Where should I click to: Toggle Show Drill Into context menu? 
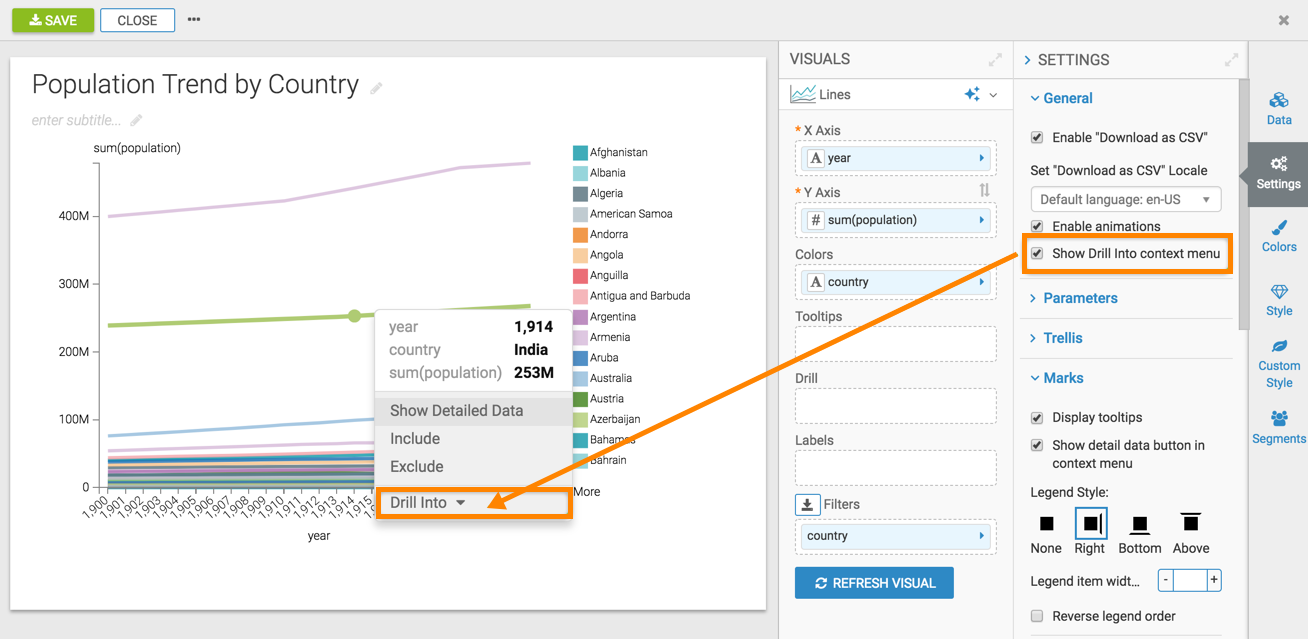tap(1037, 254)
